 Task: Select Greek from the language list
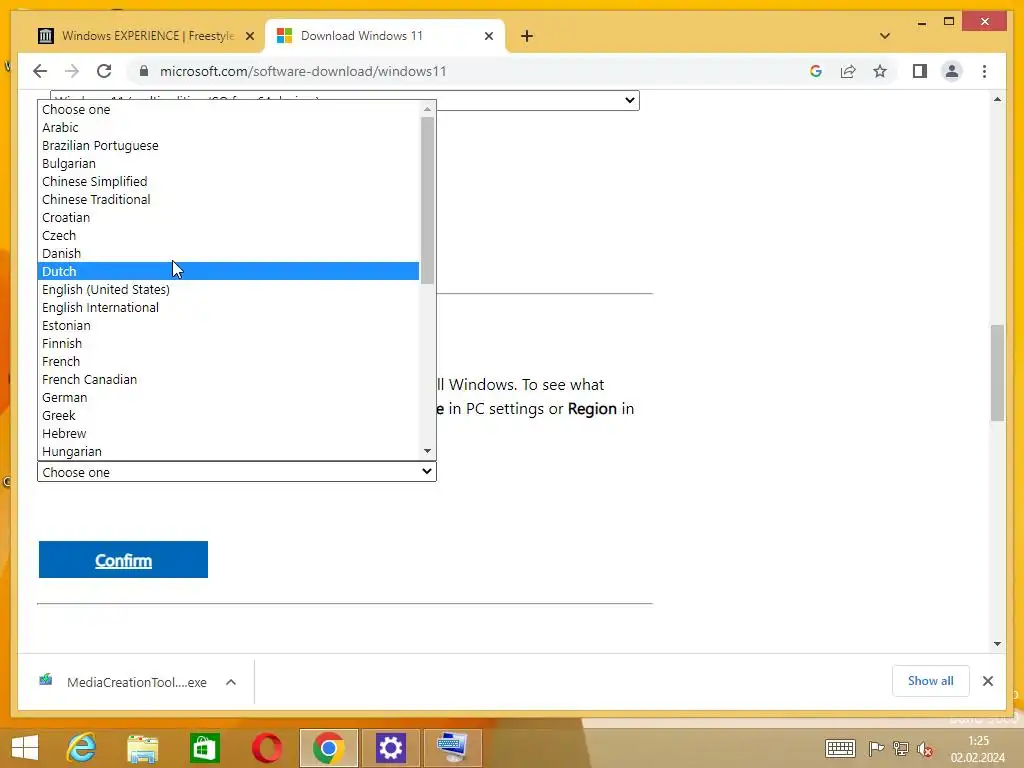(228, 415)
